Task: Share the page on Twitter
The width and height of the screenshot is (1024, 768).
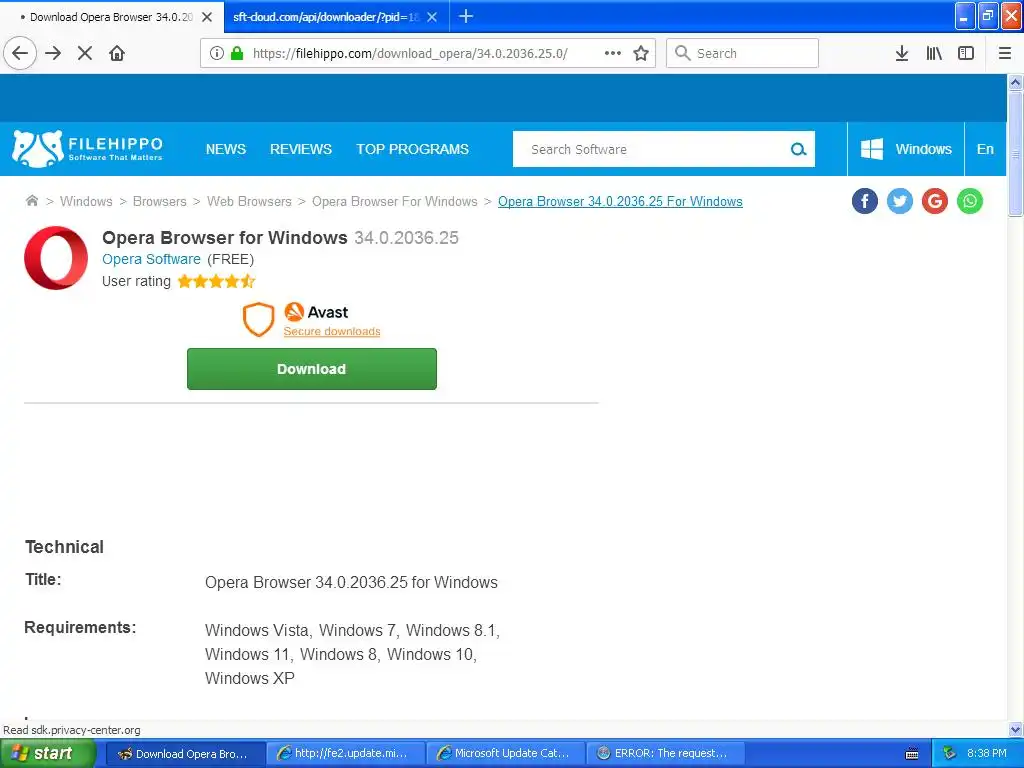Action: coord(900,201)
